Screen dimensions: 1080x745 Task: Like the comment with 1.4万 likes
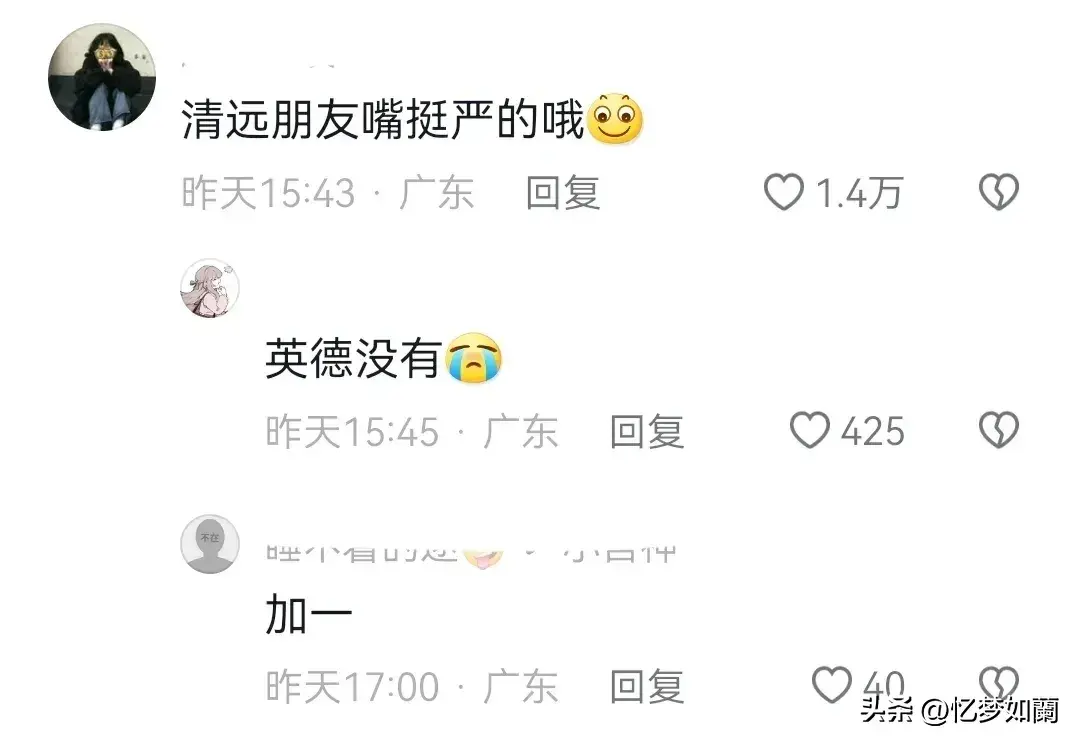[784, 192]
